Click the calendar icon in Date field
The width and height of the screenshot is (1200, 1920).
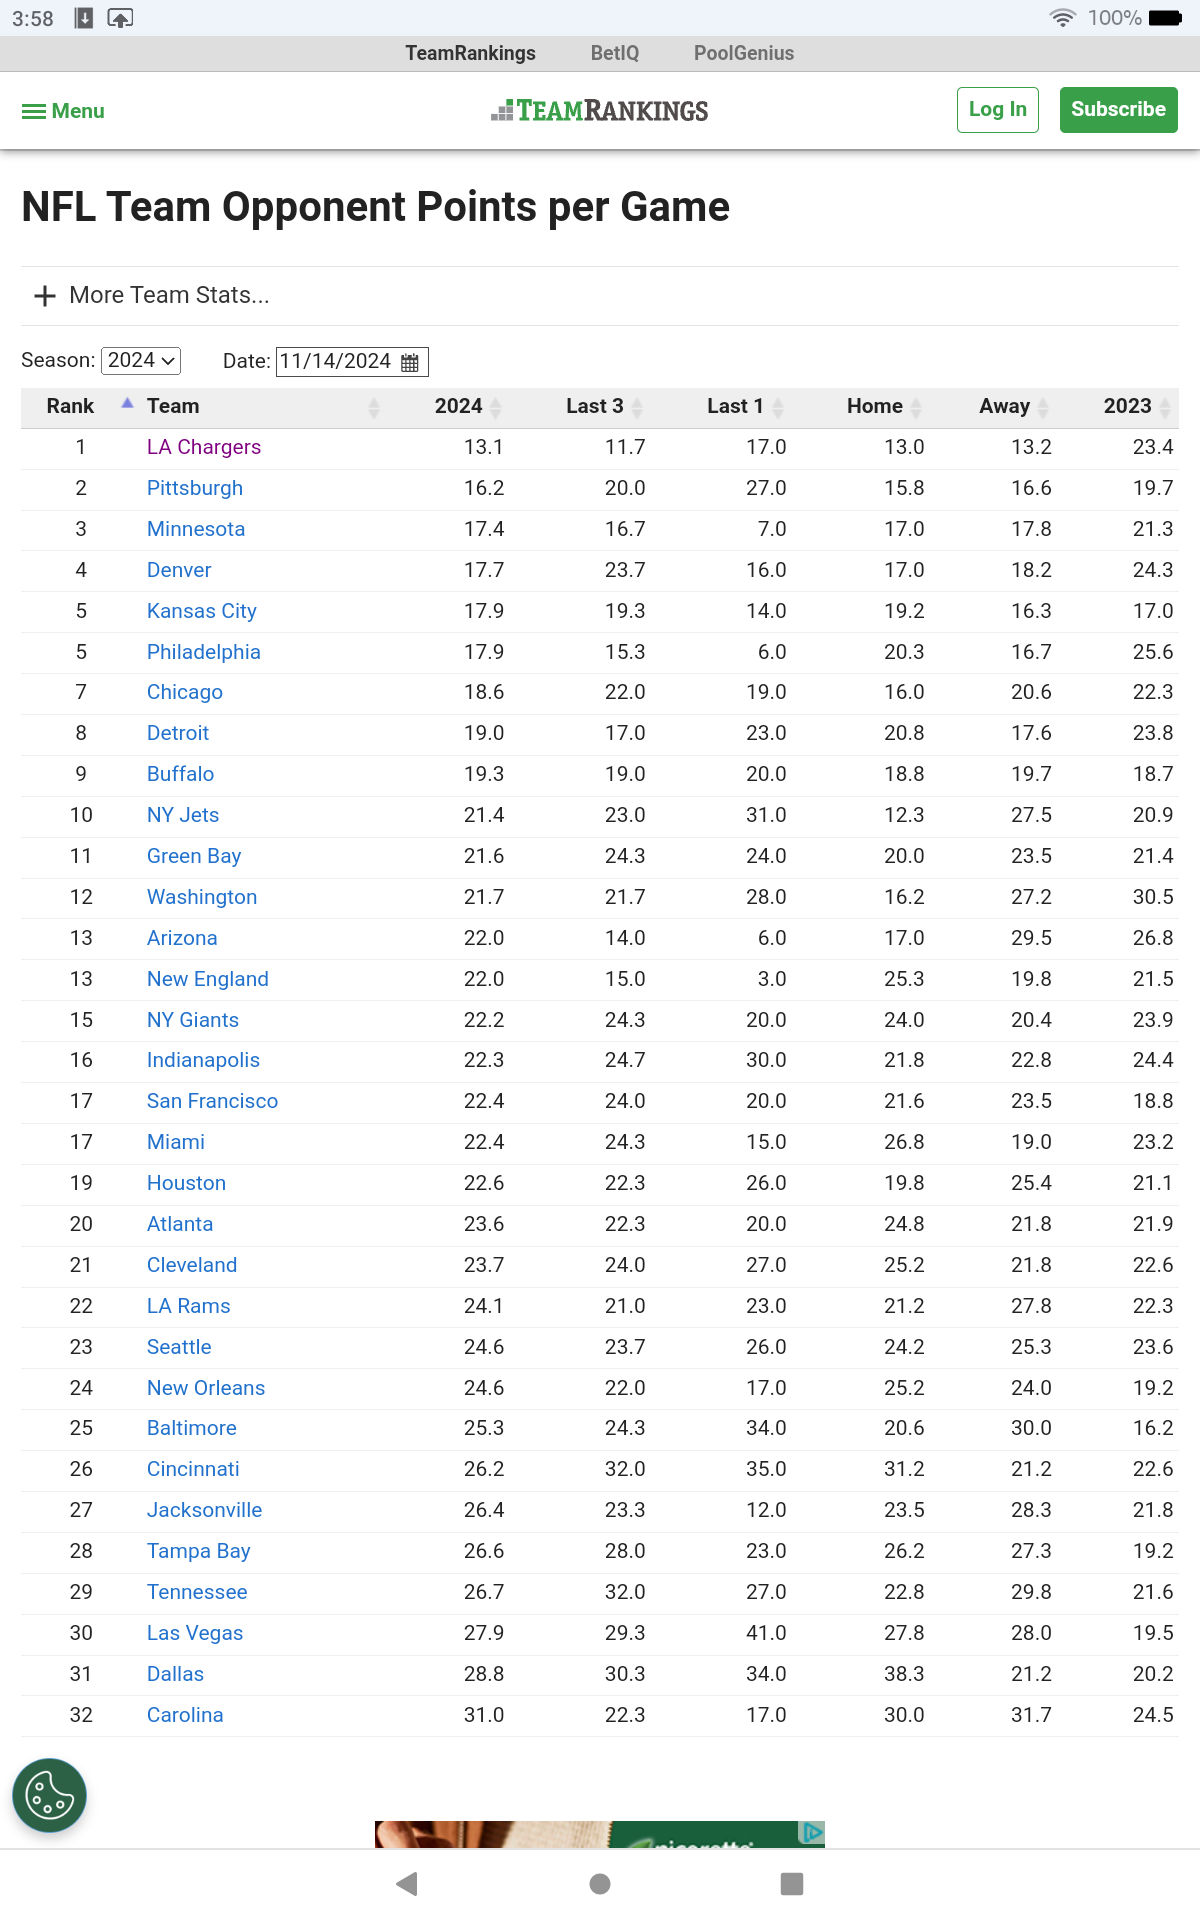[x=410, y=362]
